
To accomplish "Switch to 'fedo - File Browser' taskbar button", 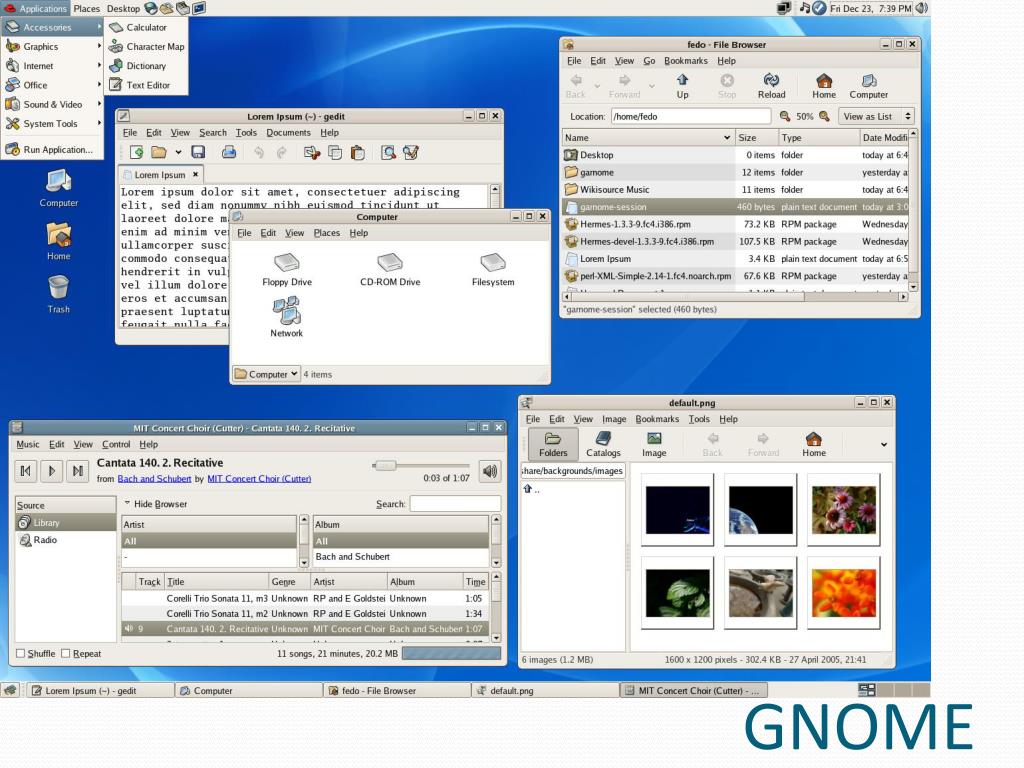I will 397,690.
